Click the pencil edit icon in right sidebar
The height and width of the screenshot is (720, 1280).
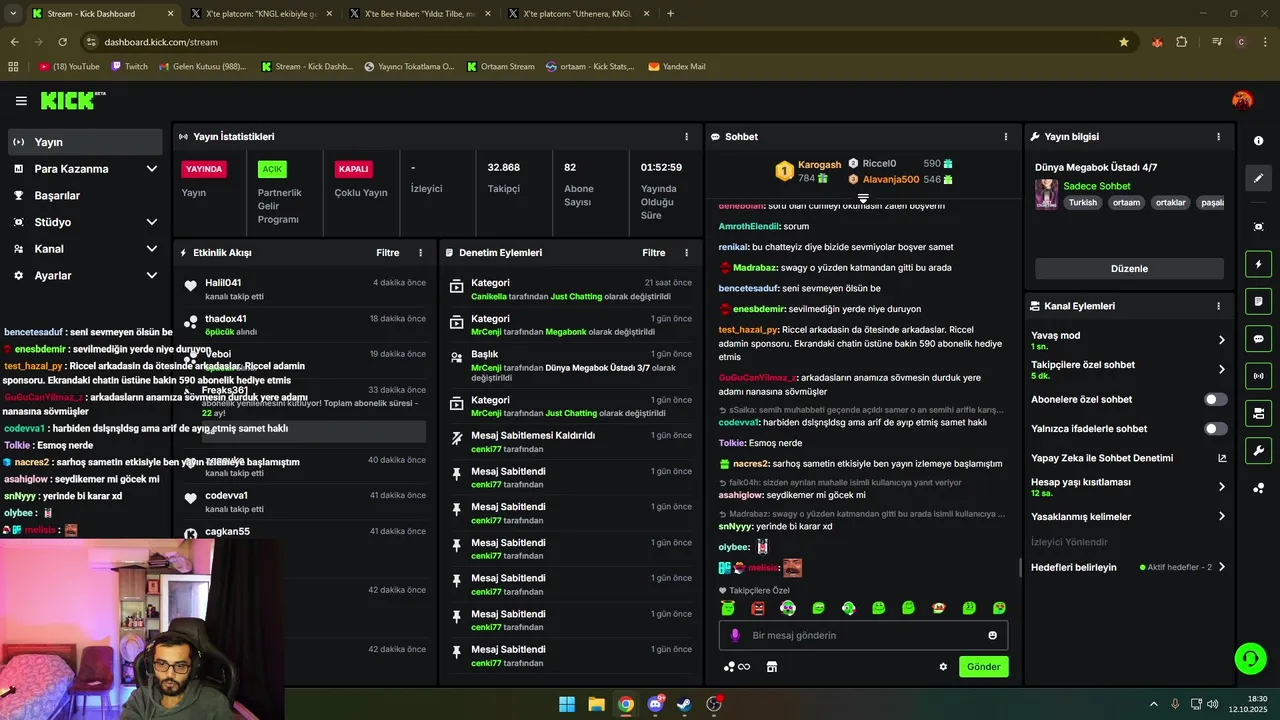click(x=1258, y=178)
